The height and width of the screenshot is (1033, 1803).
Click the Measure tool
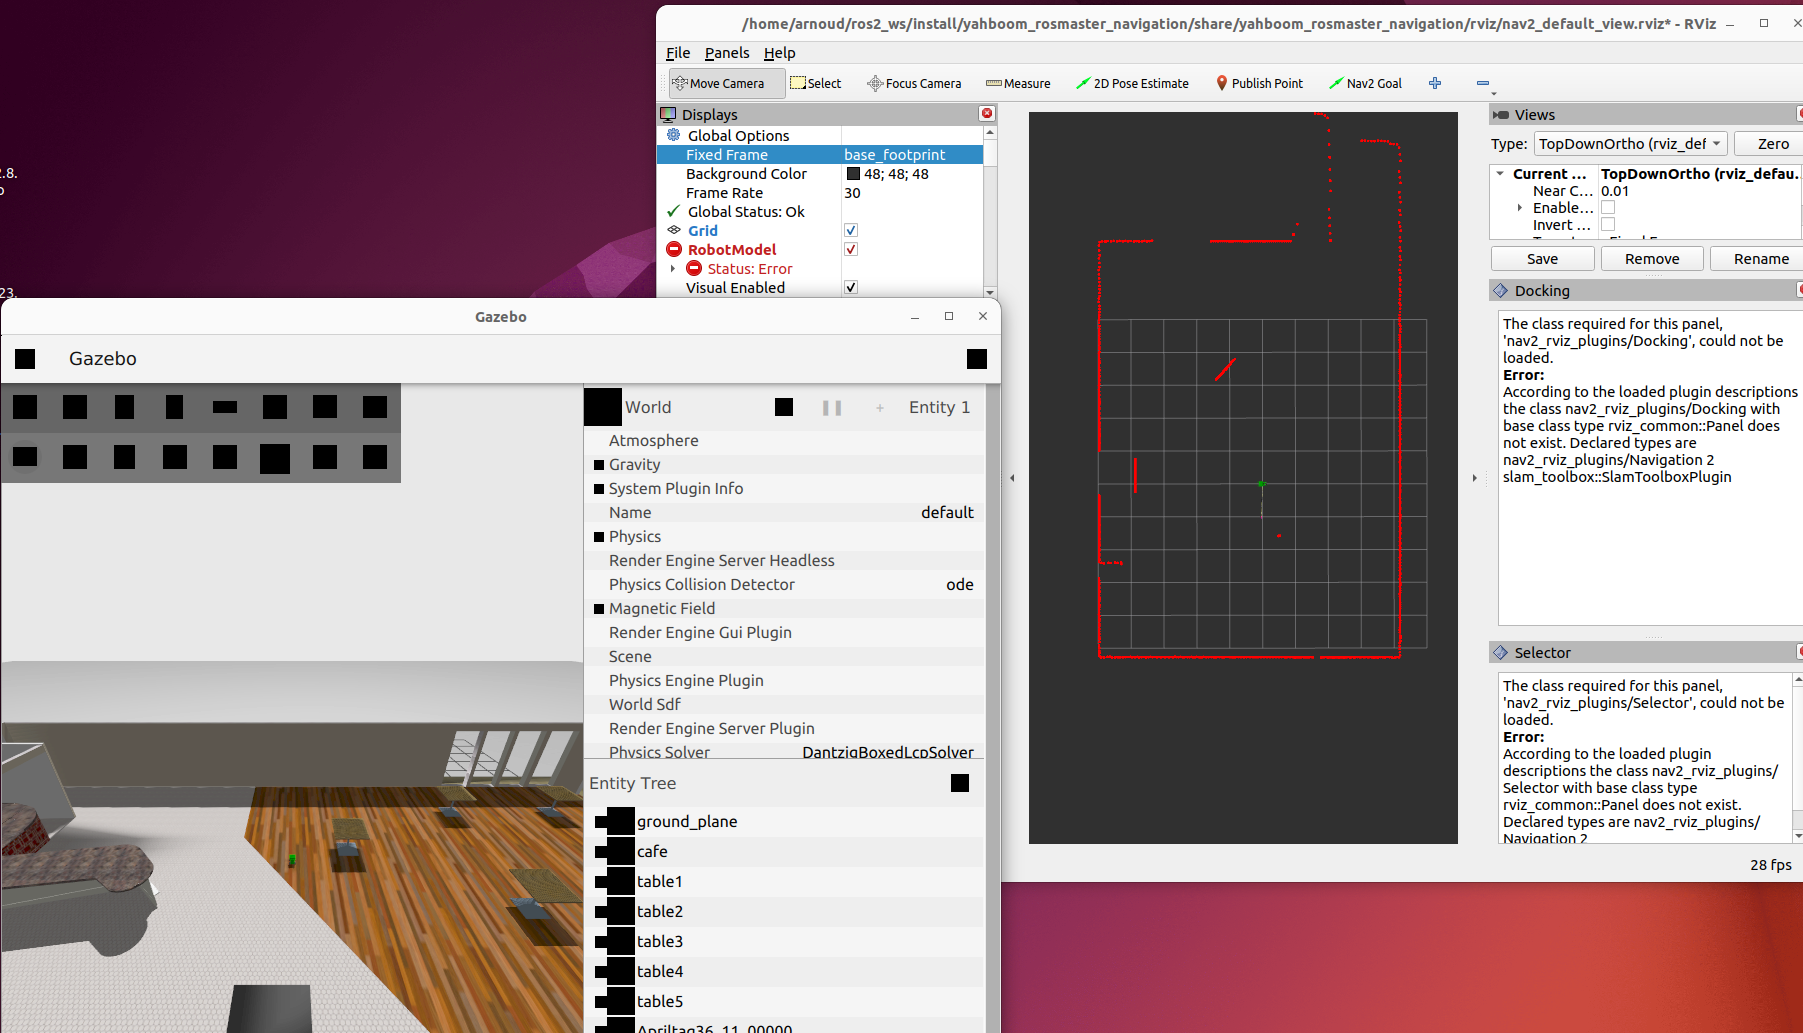point(1018,84)
